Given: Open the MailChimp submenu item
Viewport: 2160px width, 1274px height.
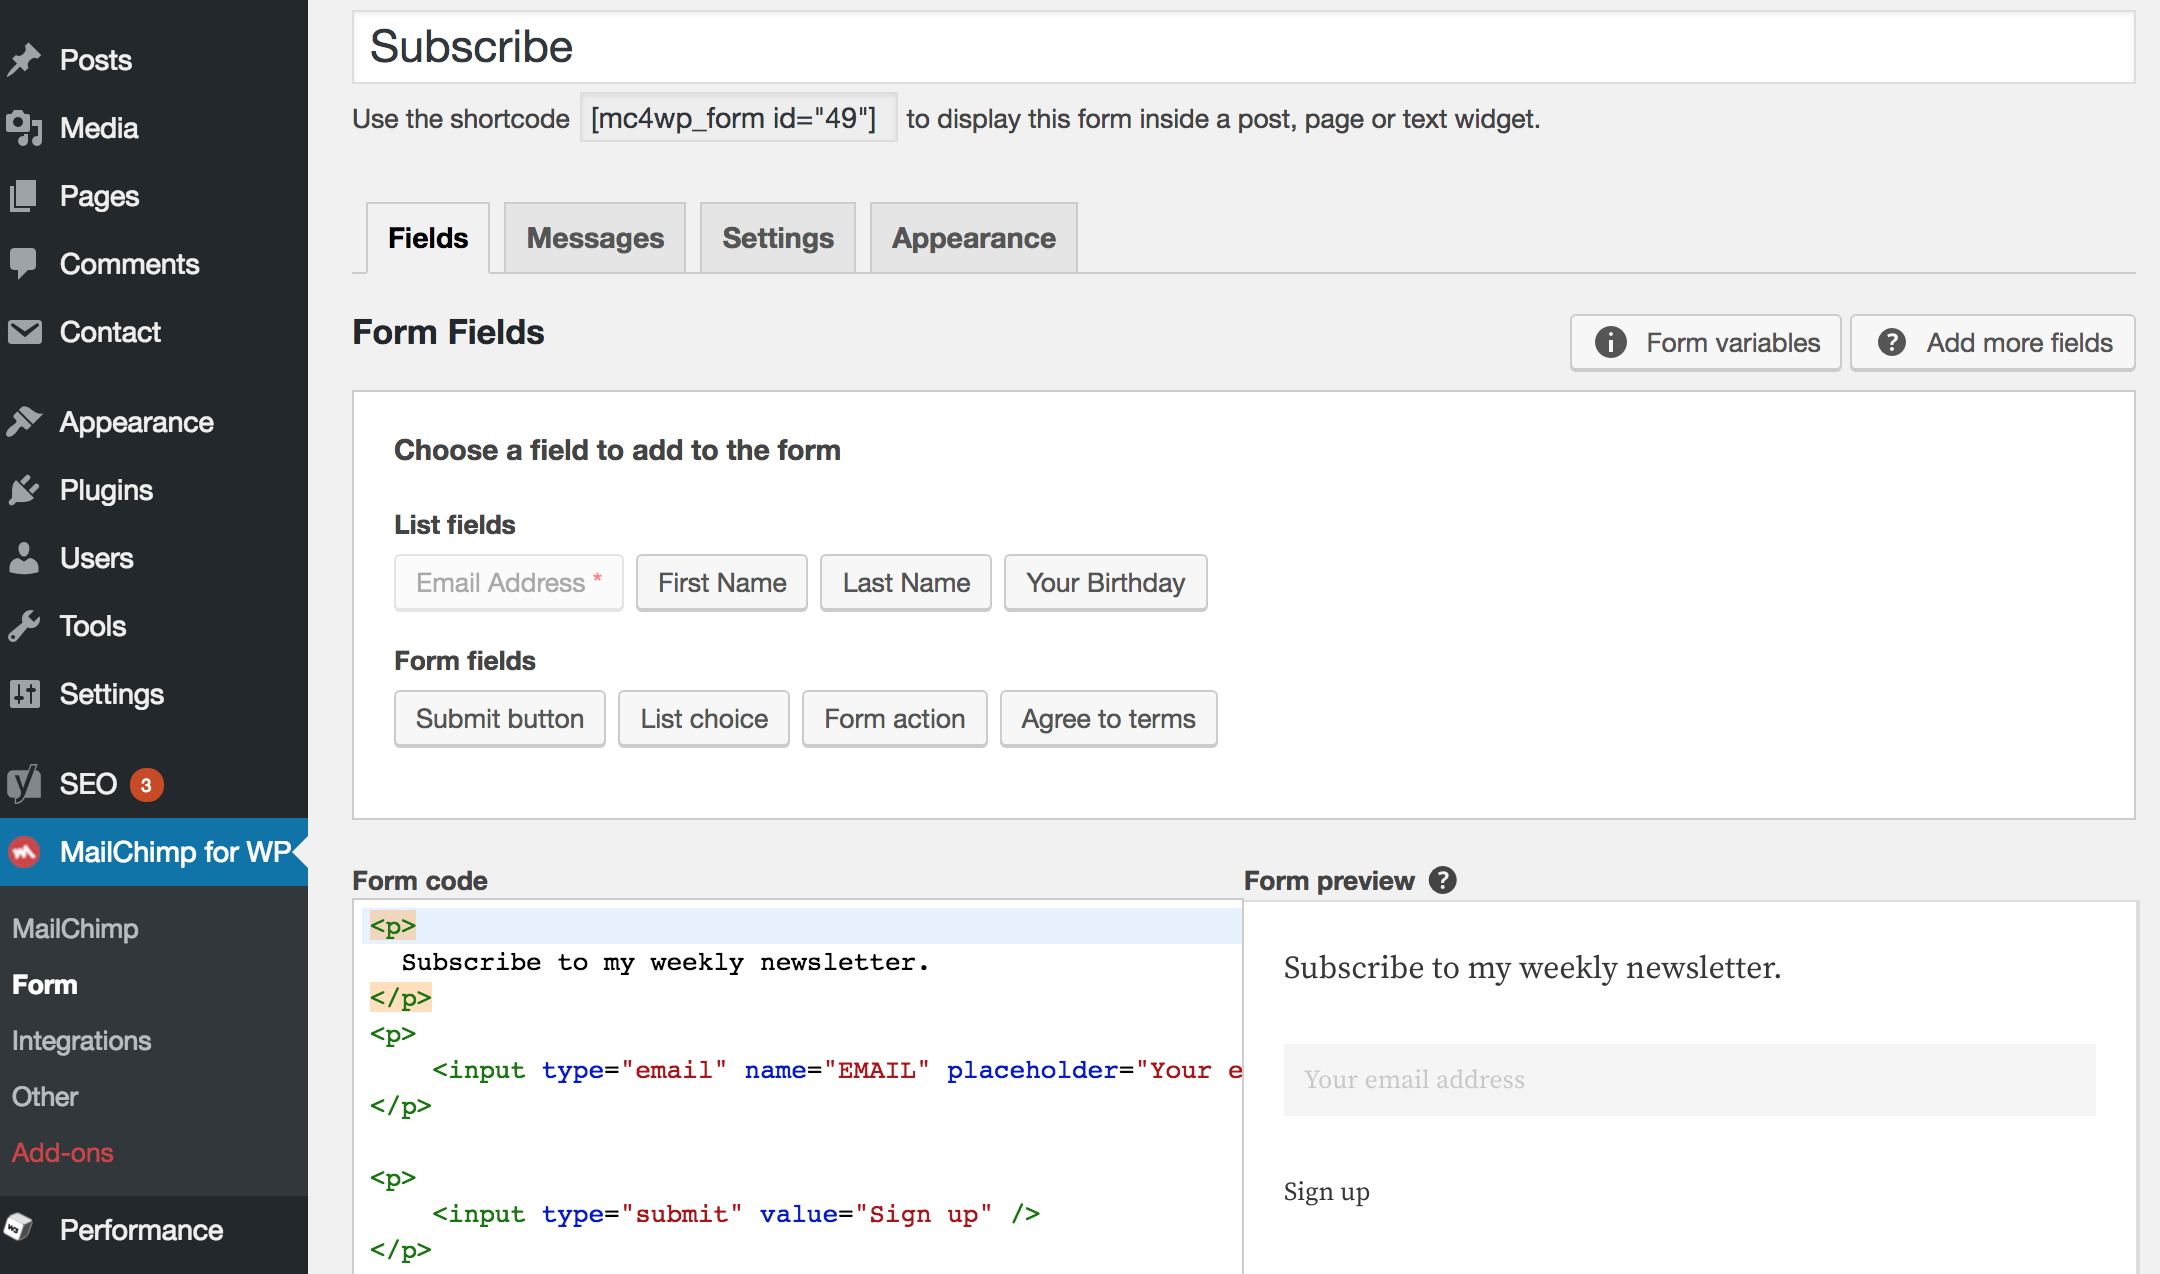Looking at the screenshot, I should coord(75,929).
